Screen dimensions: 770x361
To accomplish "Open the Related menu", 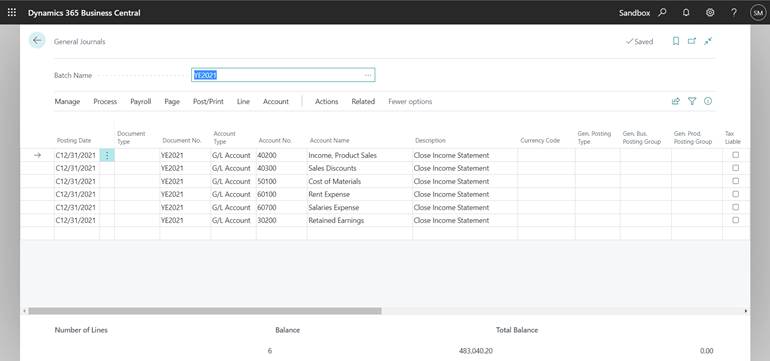I will click(x=363, y=101).
